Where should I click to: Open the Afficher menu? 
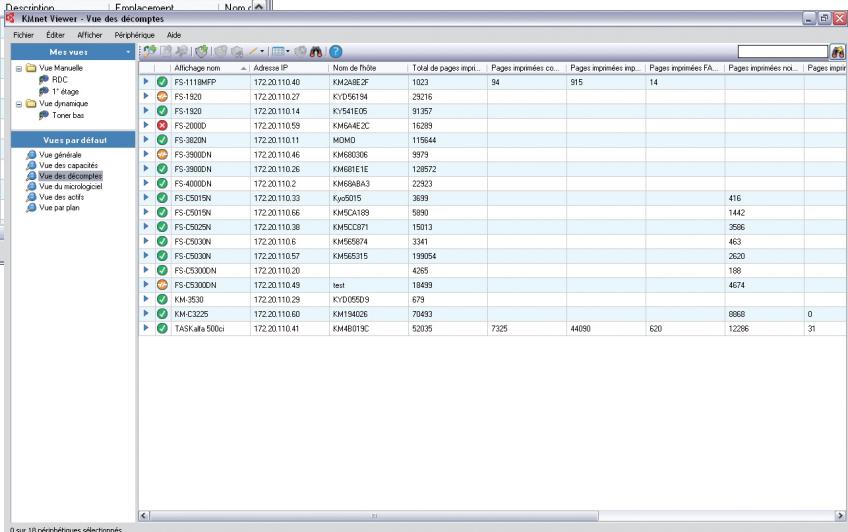pyautogui.click(x=90, y=35)
